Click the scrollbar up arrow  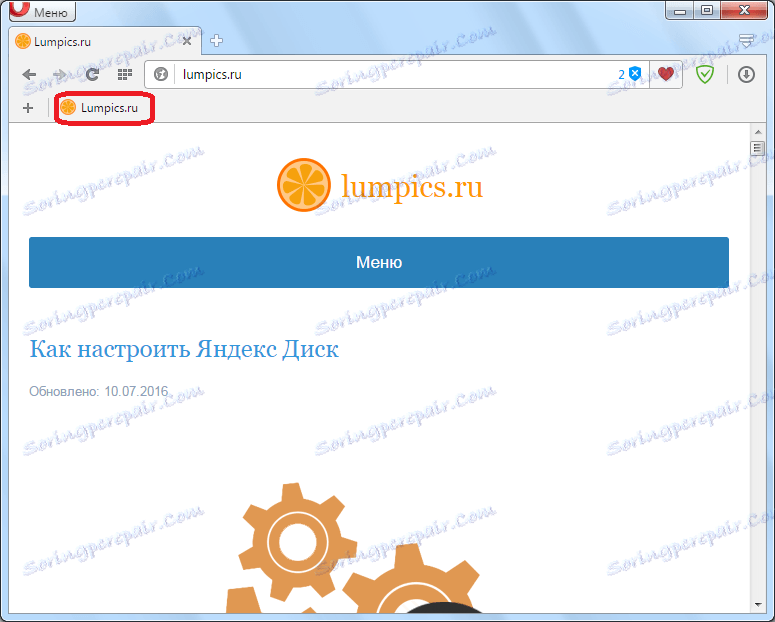(x=758, y=132)
